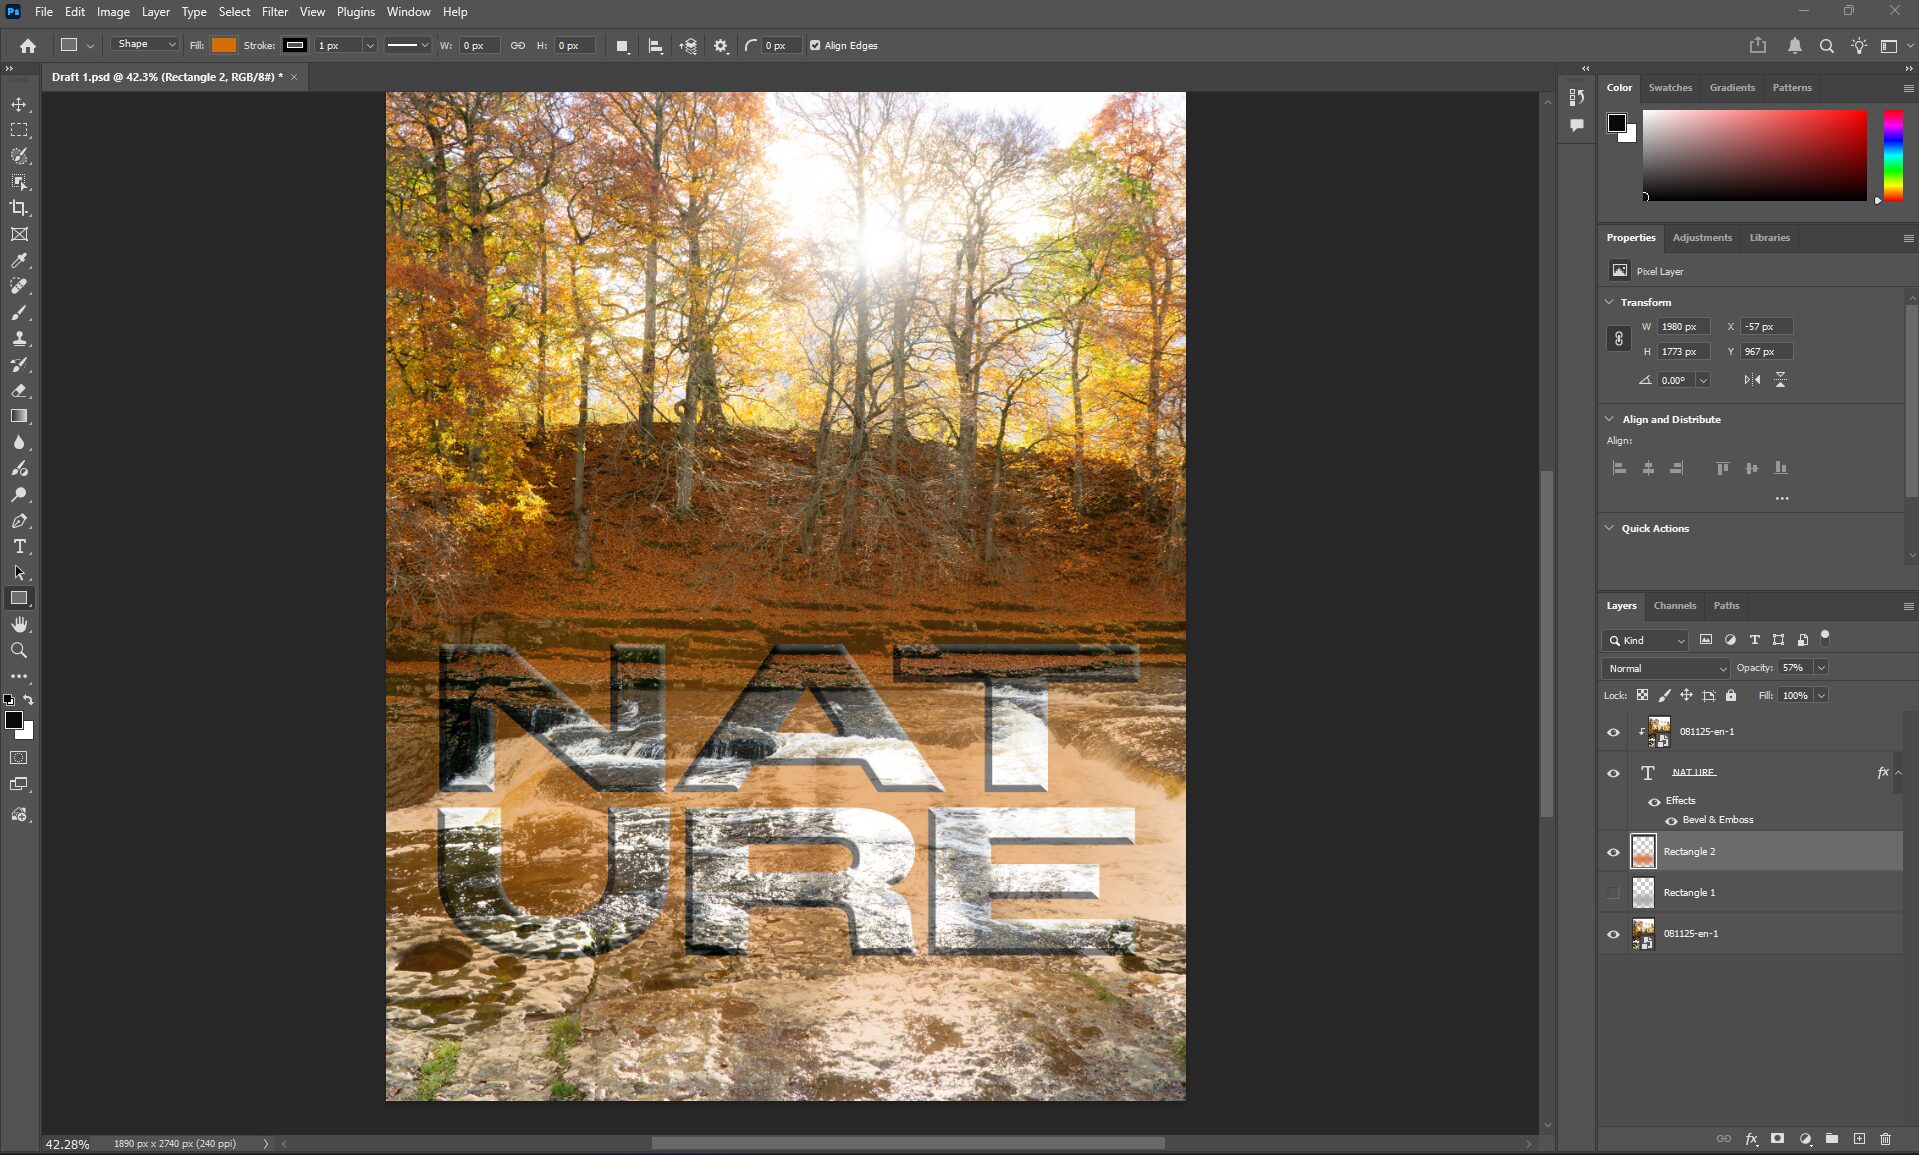Click the orange Fill color swatch
Screen dimensions: 1919x1155
click(224, 46)
